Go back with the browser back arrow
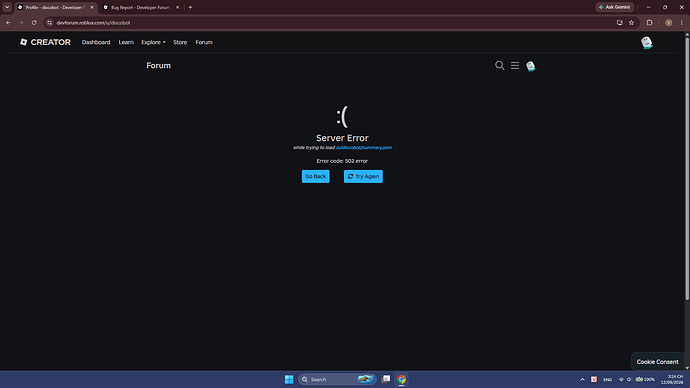The height and width of the screenshot is (388, 690). (8, 22)
